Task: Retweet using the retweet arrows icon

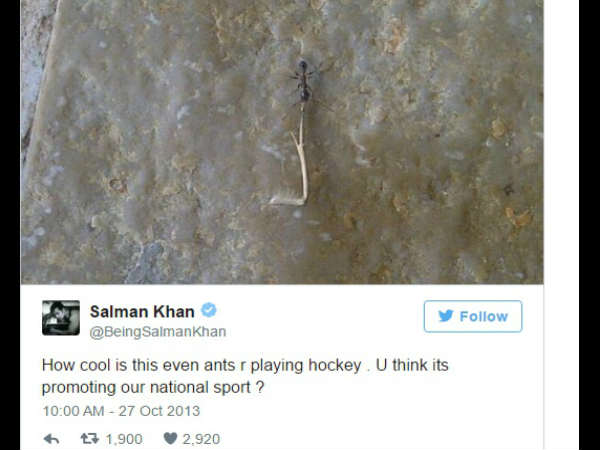Action: 90,439
